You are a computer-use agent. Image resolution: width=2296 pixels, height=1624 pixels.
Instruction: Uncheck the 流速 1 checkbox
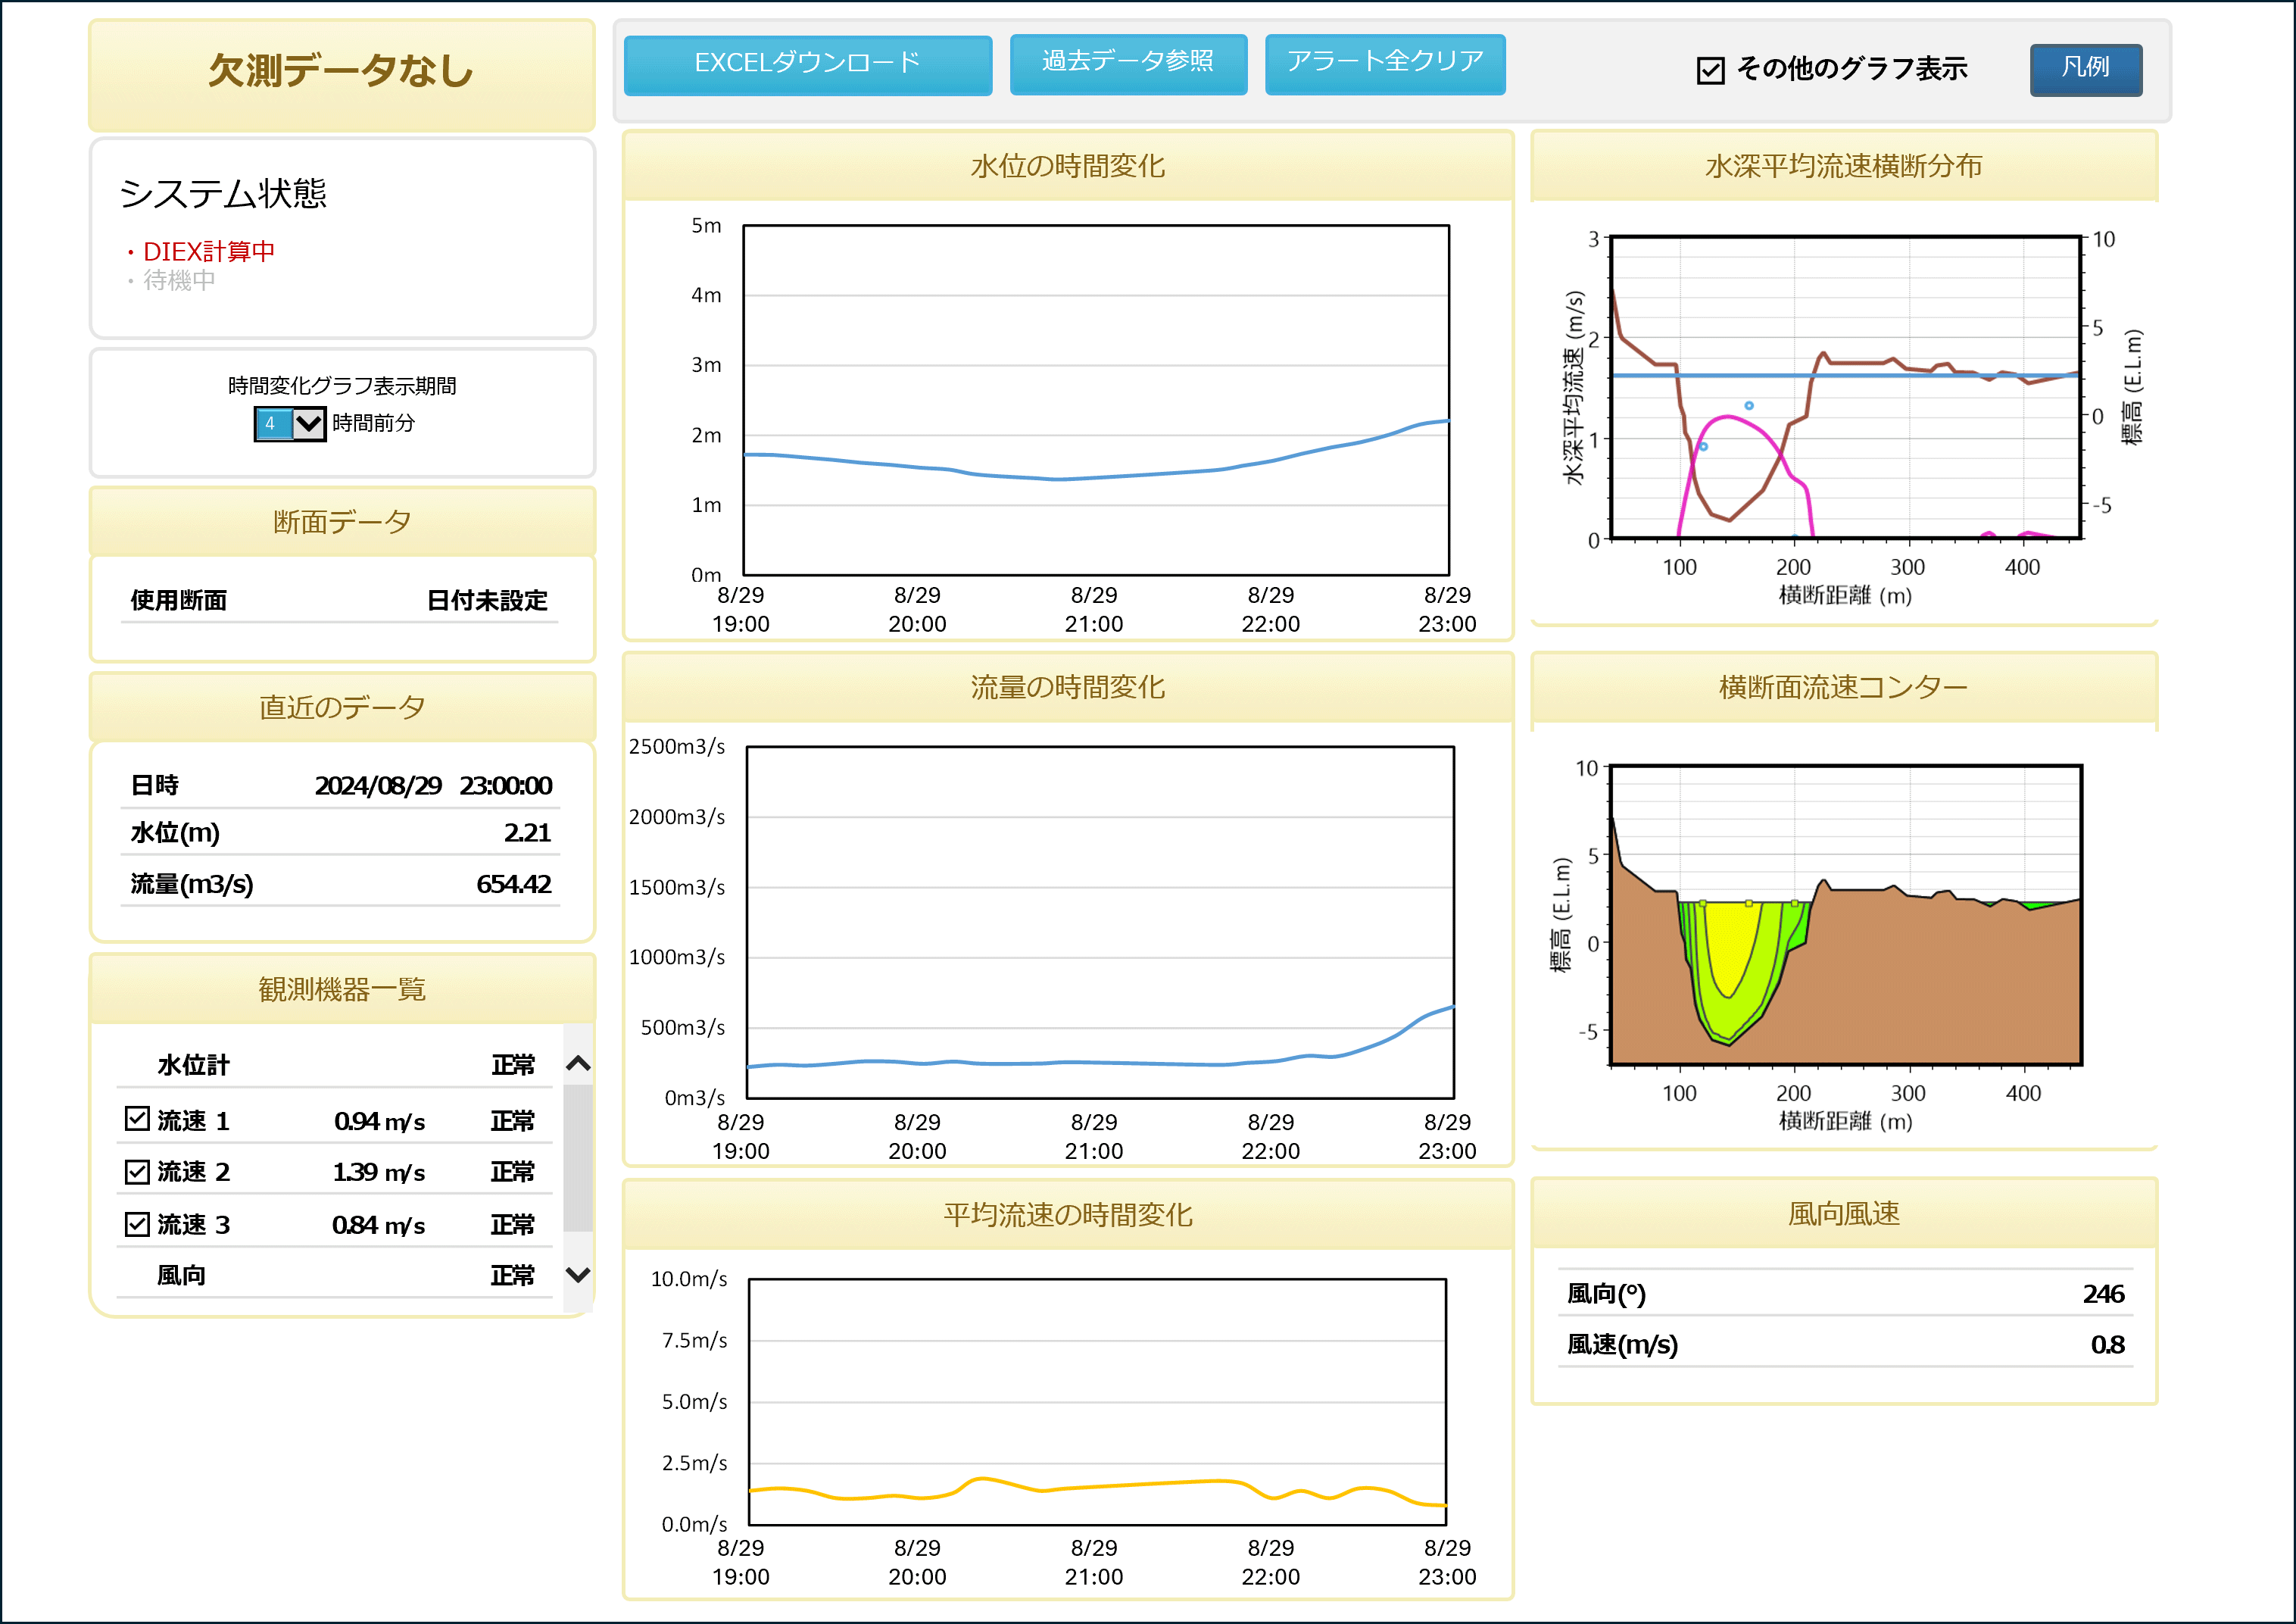coord(137,1119)
